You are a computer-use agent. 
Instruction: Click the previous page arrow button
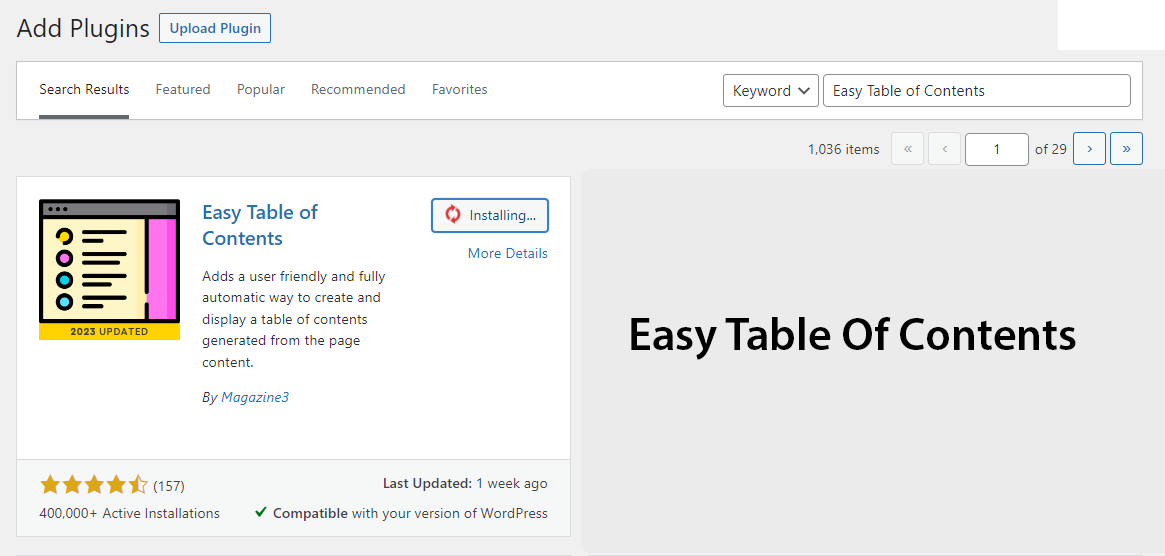[944, 149]
